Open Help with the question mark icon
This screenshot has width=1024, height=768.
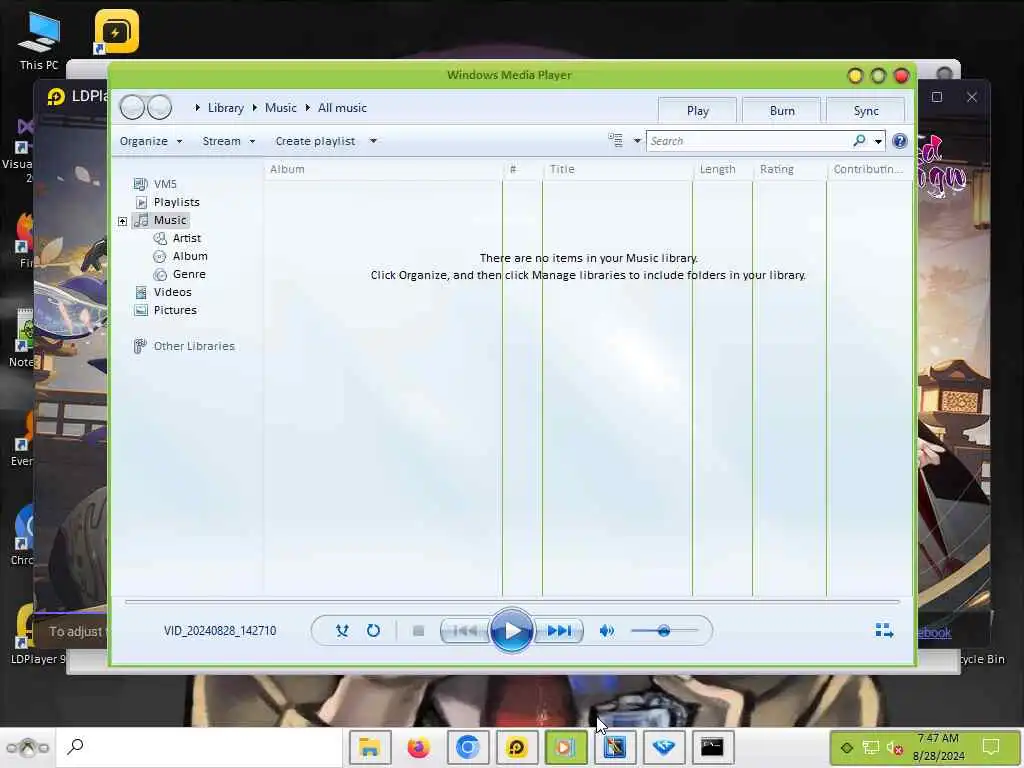899,141
